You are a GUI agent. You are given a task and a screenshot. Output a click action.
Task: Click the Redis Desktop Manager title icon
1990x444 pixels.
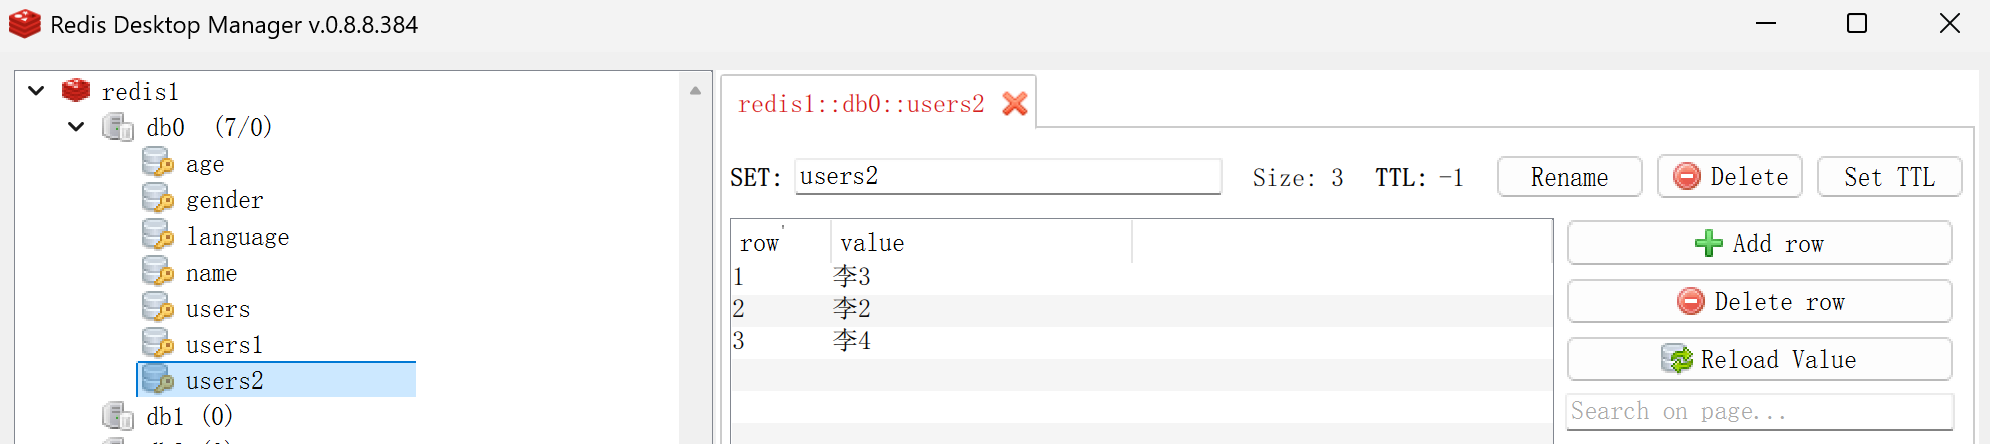pos(24,24)
